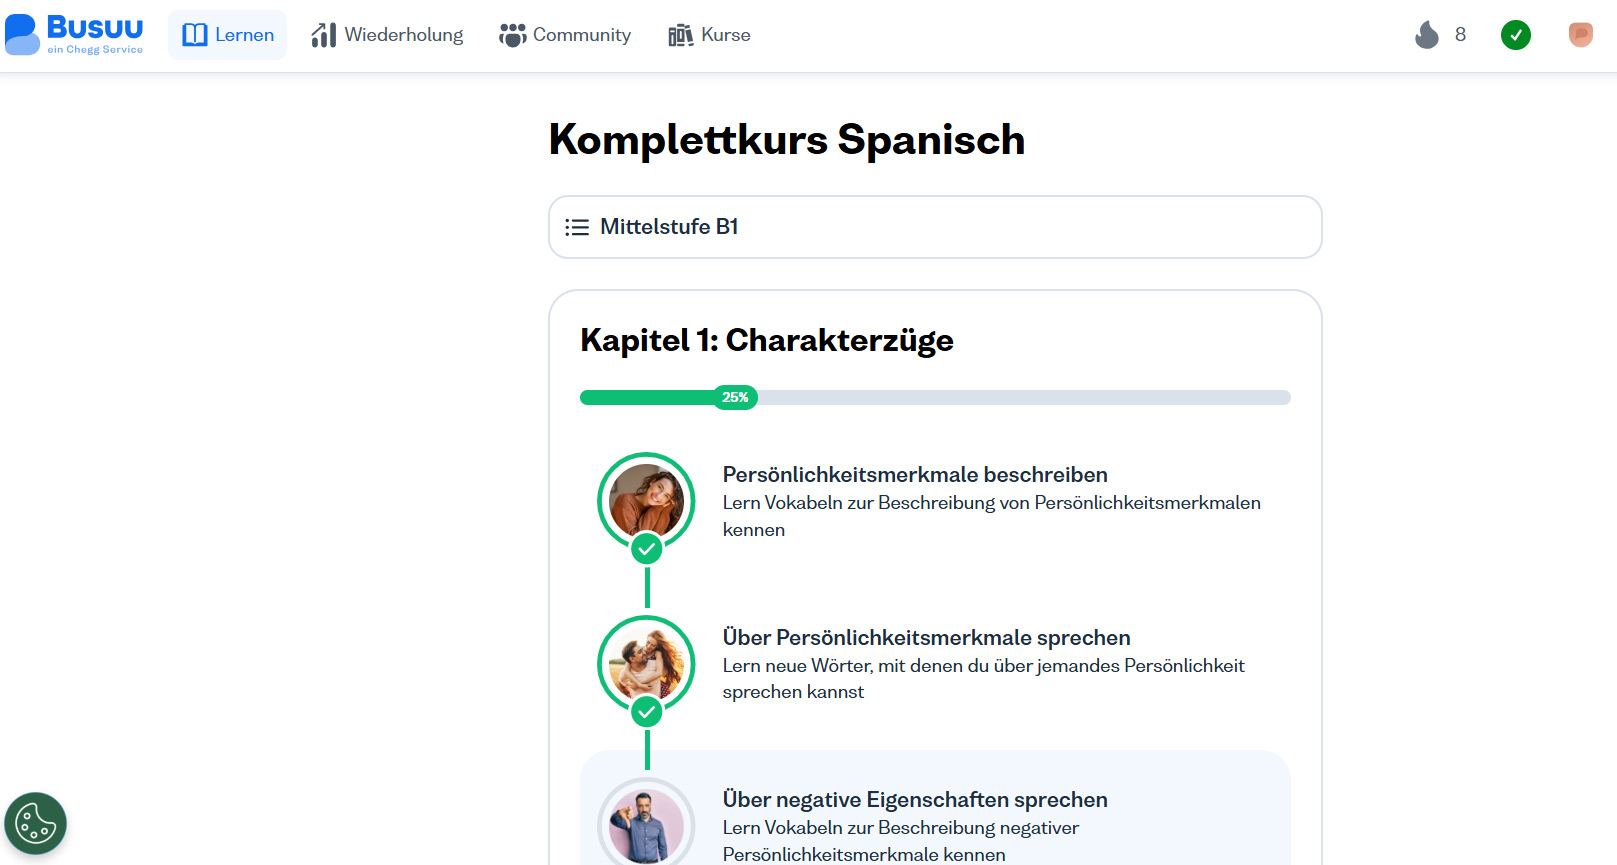The width and height of the screenshot is (1617, 865).
Task: Click the Über negative Eigenschaften sprechen title
Action: 915,799
